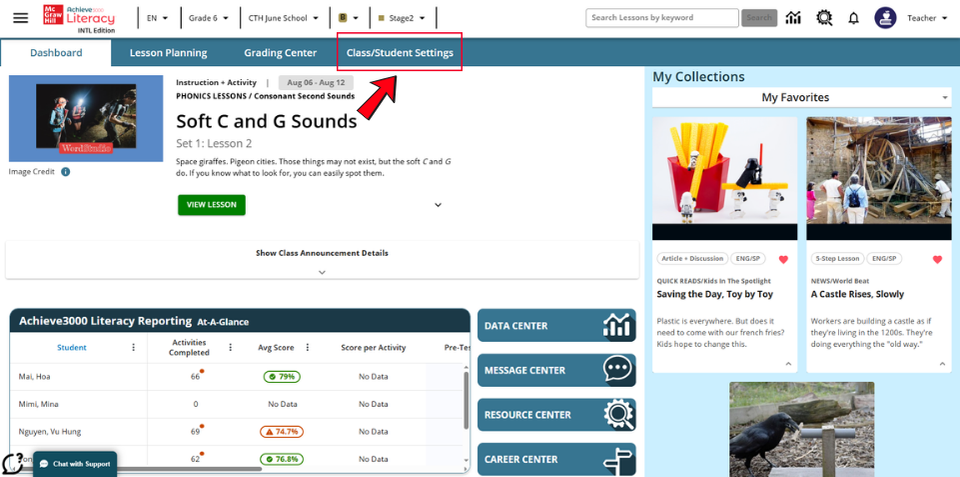
Task: Open the MESSAGE CENTER button
Action: [557, 370]
